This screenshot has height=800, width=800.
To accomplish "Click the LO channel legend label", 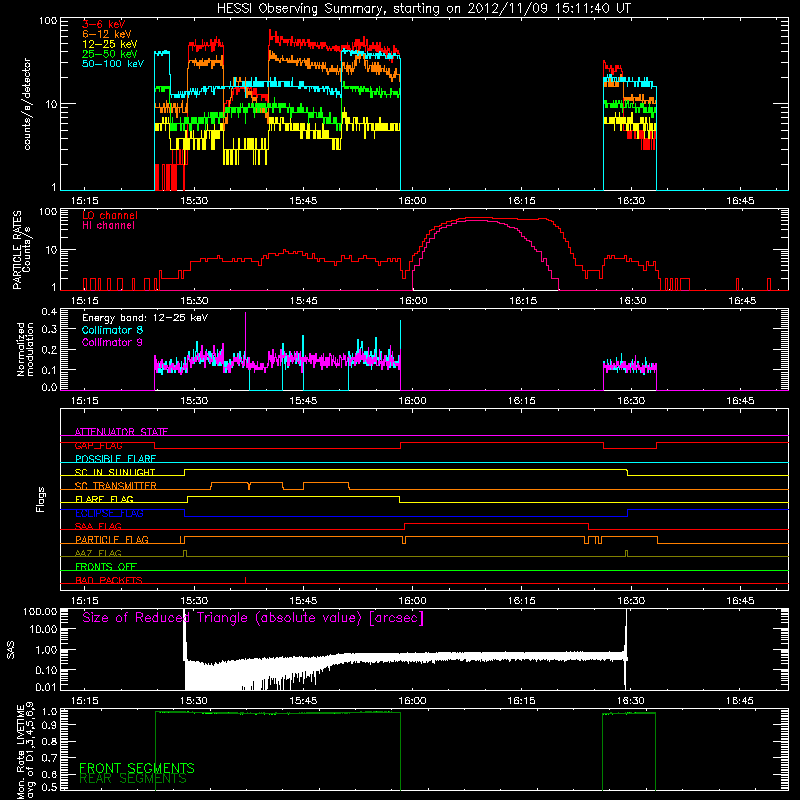I will [x=110, y=215].
